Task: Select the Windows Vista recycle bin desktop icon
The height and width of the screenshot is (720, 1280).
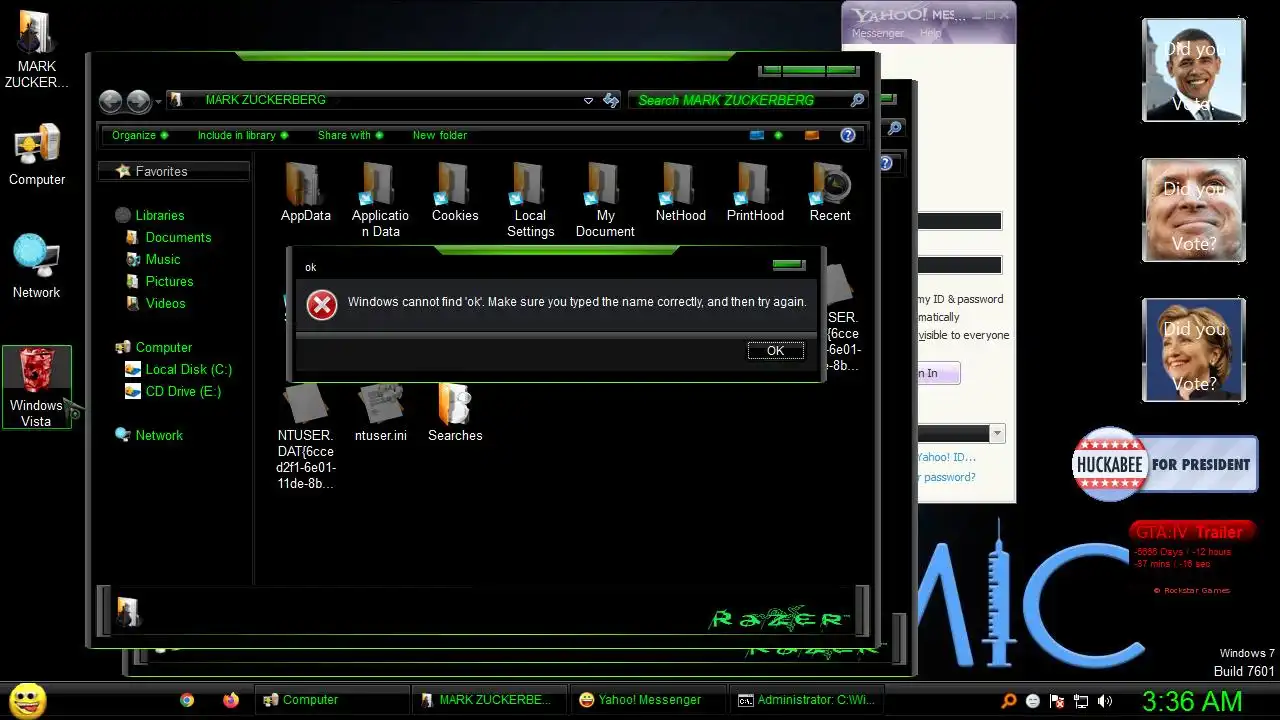Action: click(x=36, y=387)
